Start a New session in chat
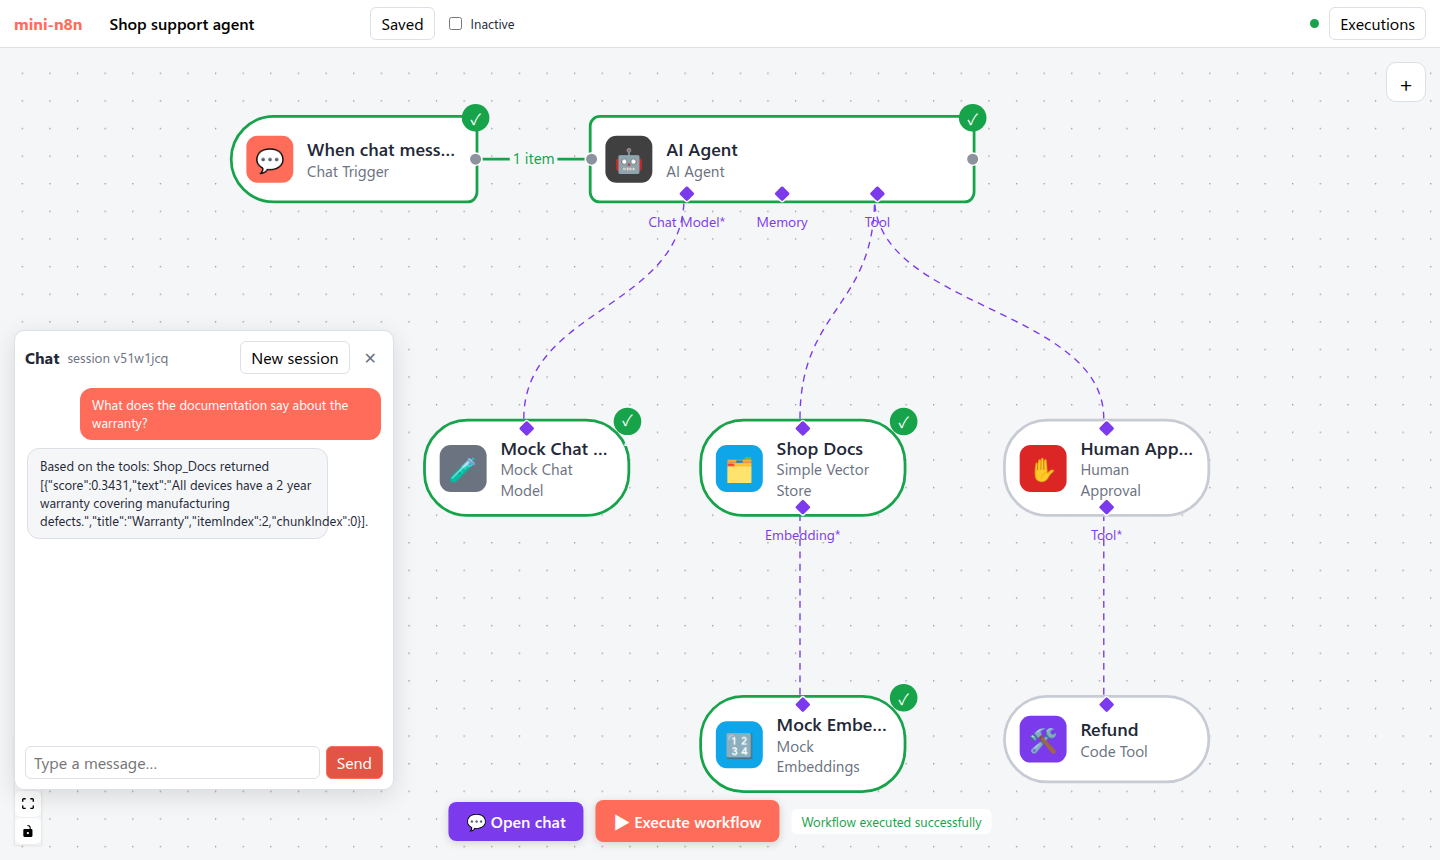Screen dimensions: 1440x860 [x=295, y=358]
